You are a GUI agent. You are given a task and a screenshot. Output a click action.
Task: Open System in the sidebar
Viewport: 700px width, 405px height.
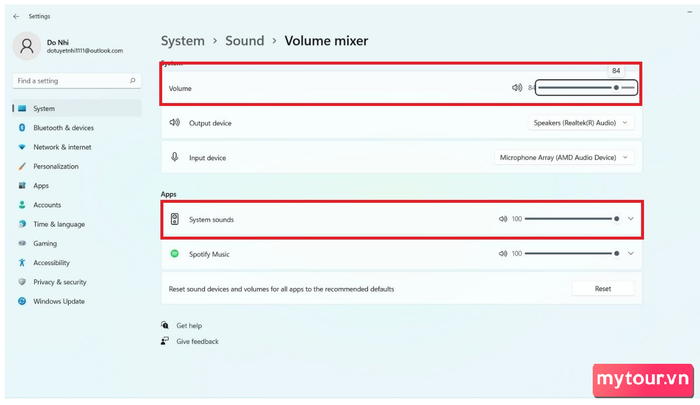click(x=77, y=109)
